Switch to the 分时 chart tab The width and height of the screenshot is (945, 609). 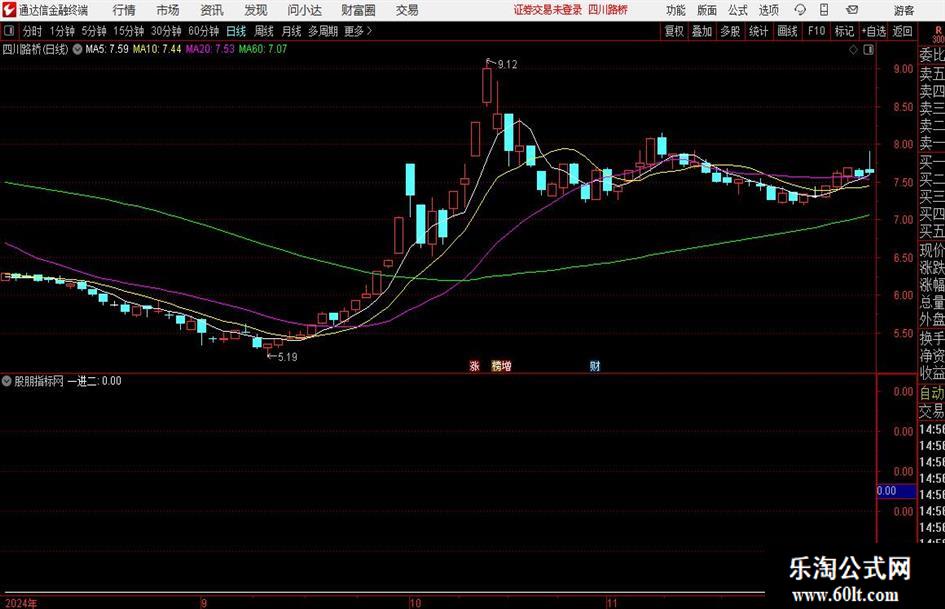click(x=32, y=31)
